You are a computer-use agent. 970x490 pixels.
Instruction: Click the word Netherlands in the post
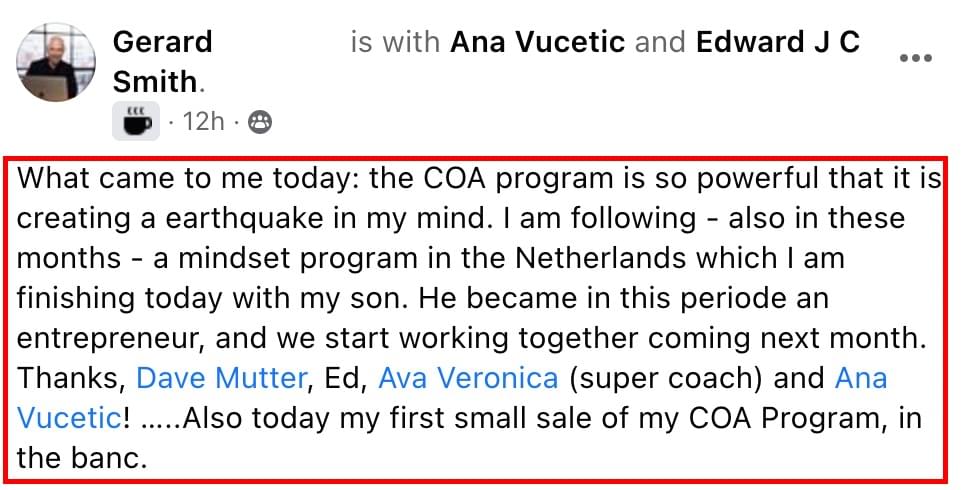click(600, 258)
